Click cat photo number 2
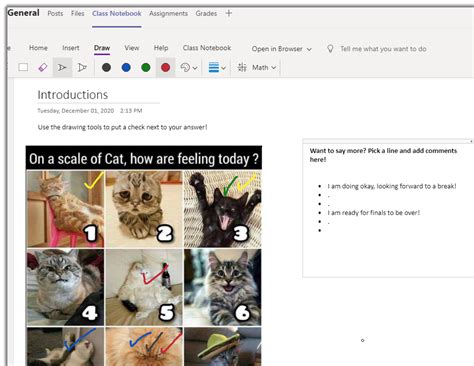474x366 pixels. [144, 209]
